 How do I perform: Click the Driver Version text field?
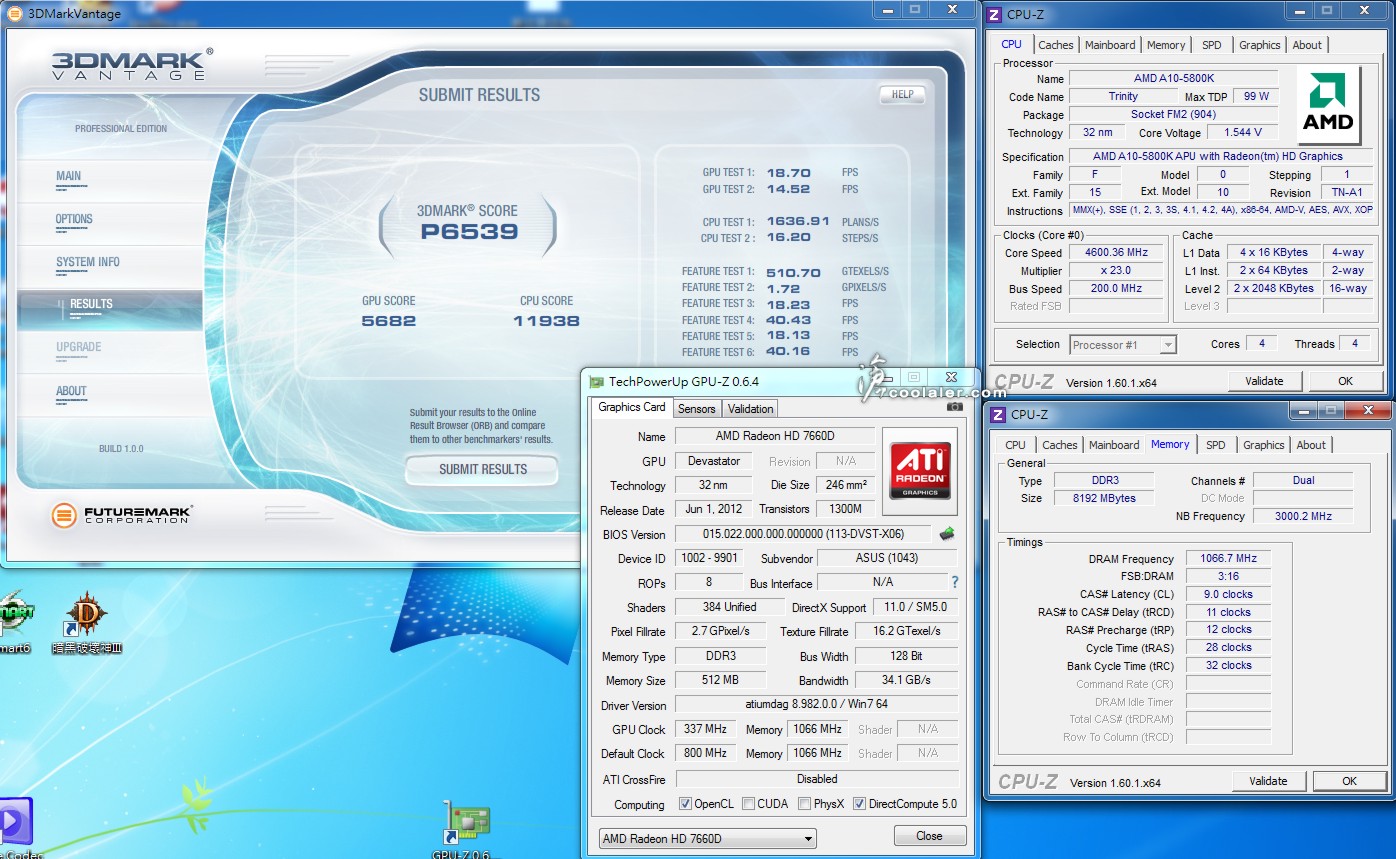pyautogui.click(x=816, y=705)
